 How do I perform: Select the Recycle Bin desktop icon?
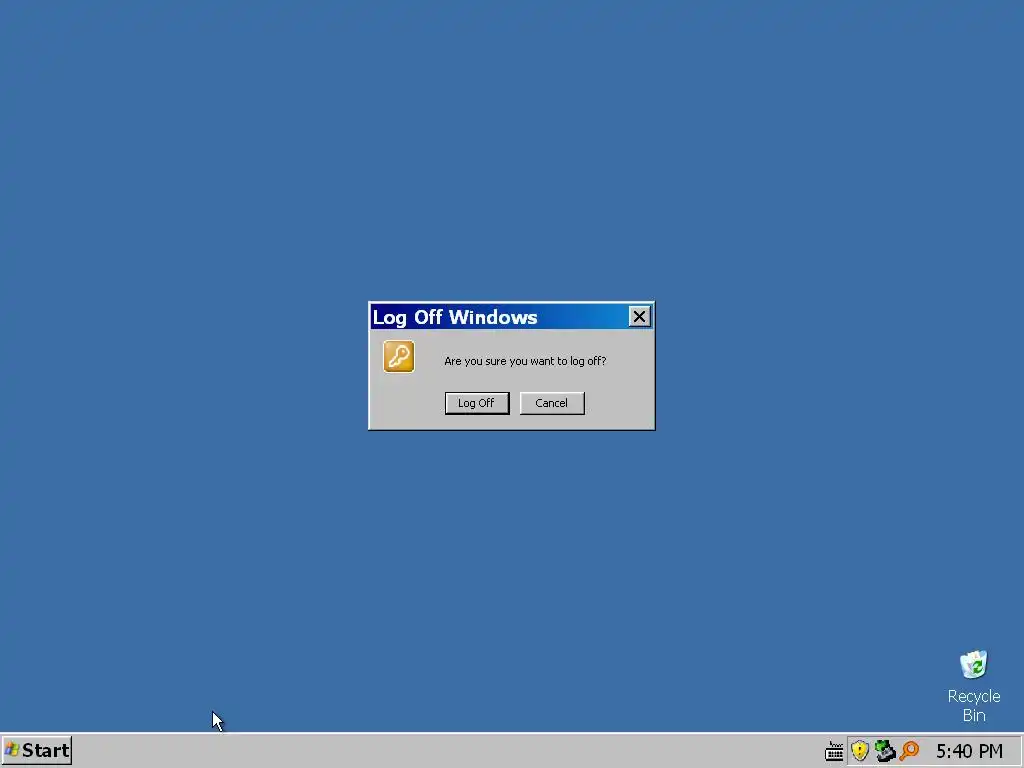(973, 686)
